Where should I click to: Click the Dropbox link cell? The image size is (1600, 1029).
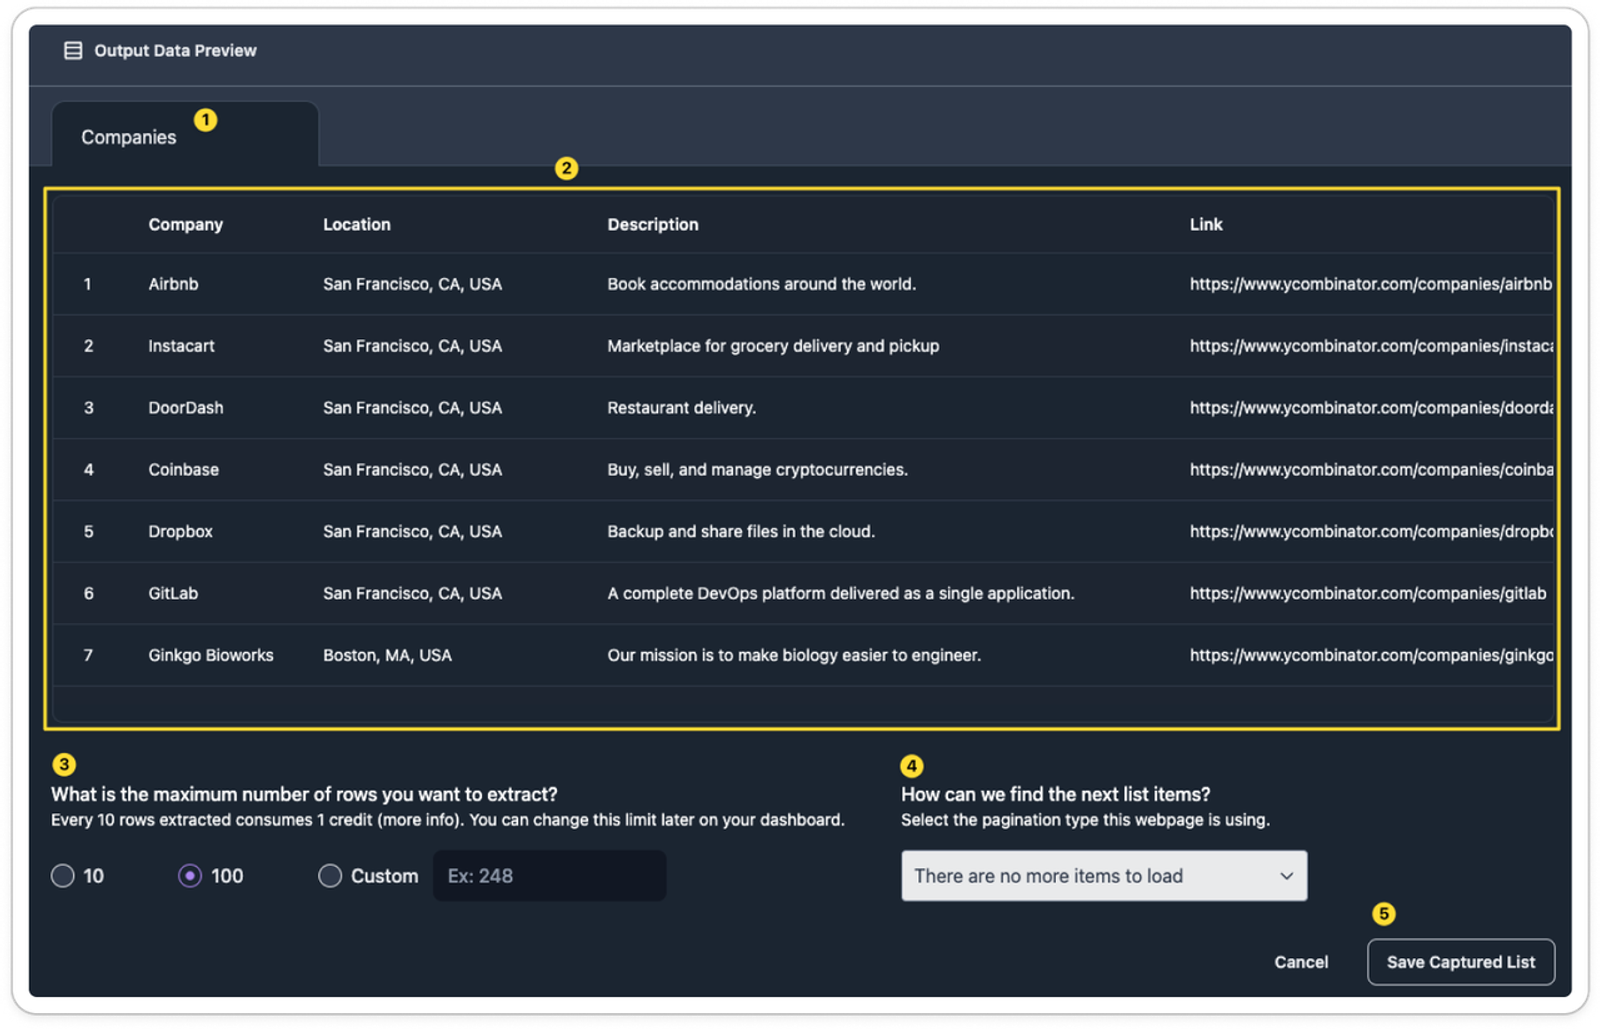1371,532
